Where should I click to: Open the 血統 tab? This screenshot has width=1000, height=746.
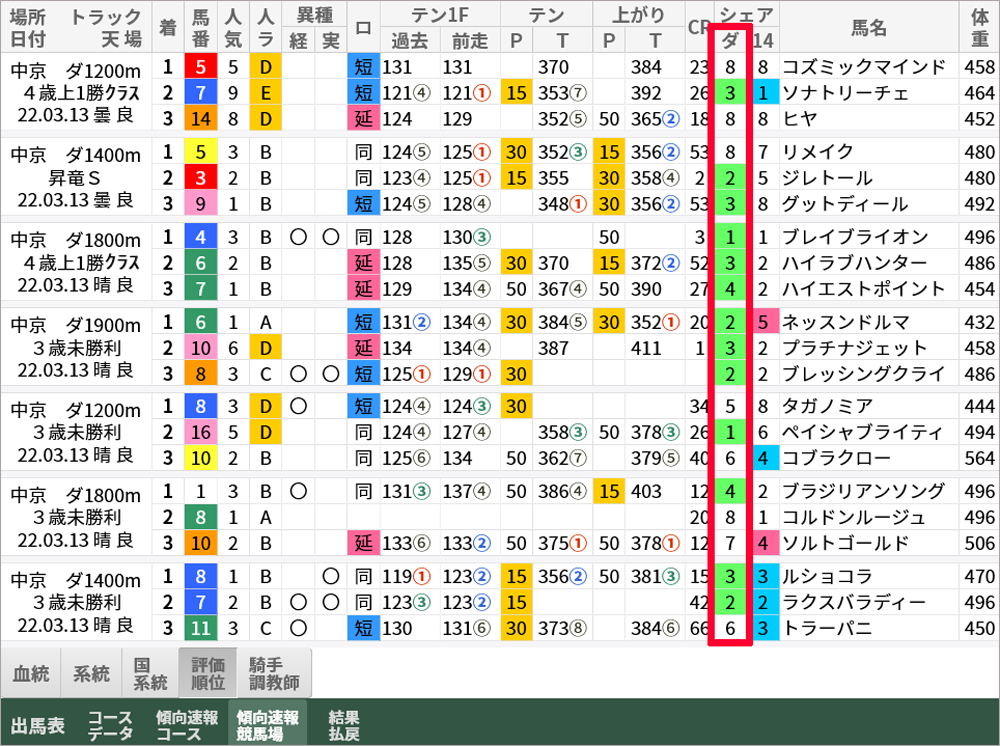pos(31,673)
